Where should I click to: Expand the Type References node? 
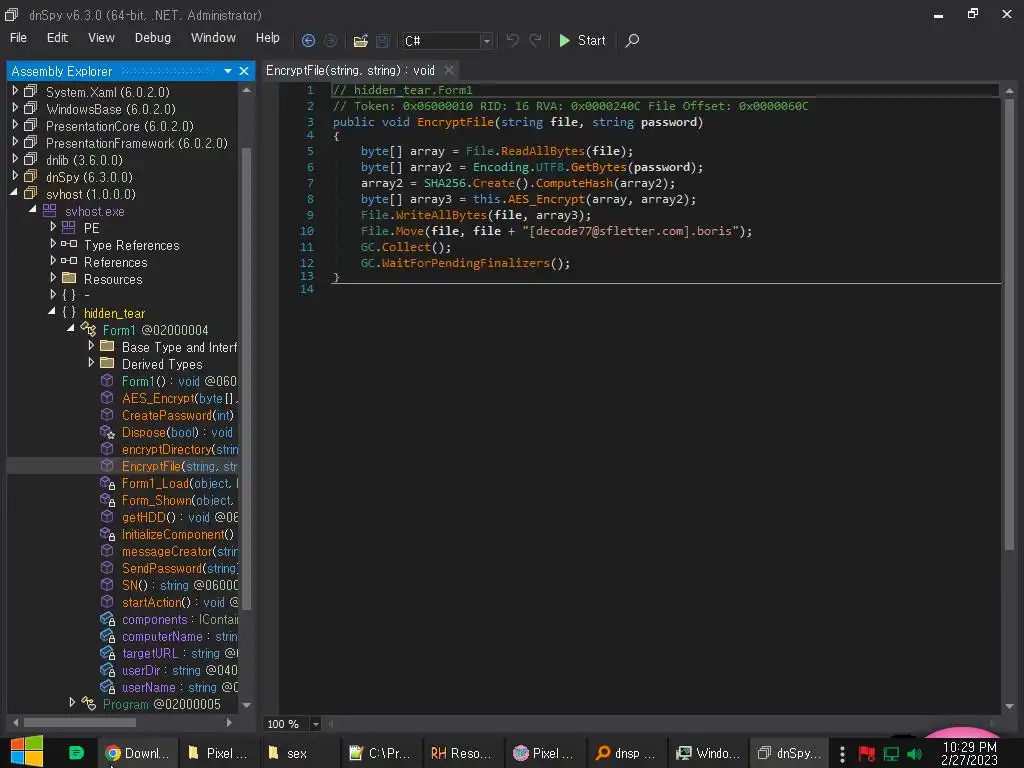click(53, 244)
